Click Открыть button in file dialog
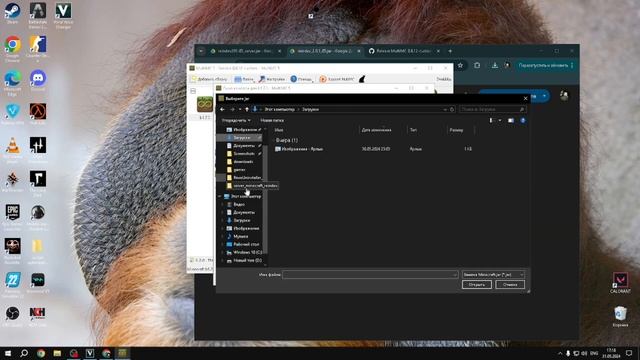This screenshot has width=640, height=360. [x=477, y=284]
